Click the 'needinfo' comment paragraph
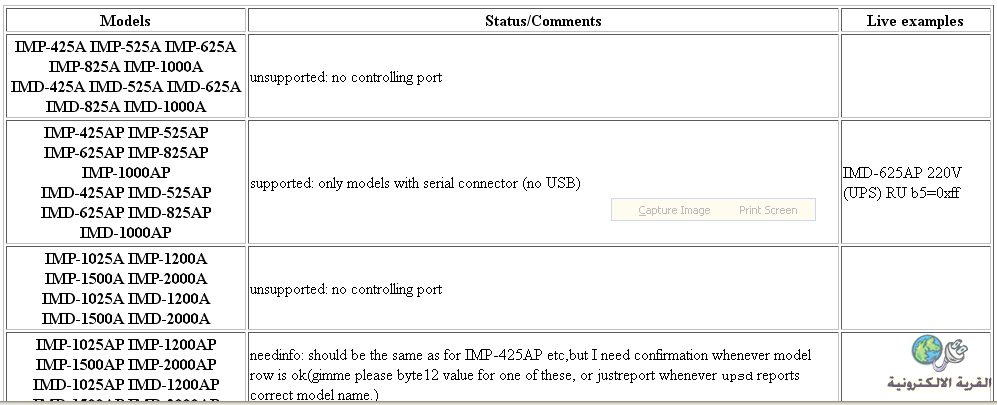 530,375
